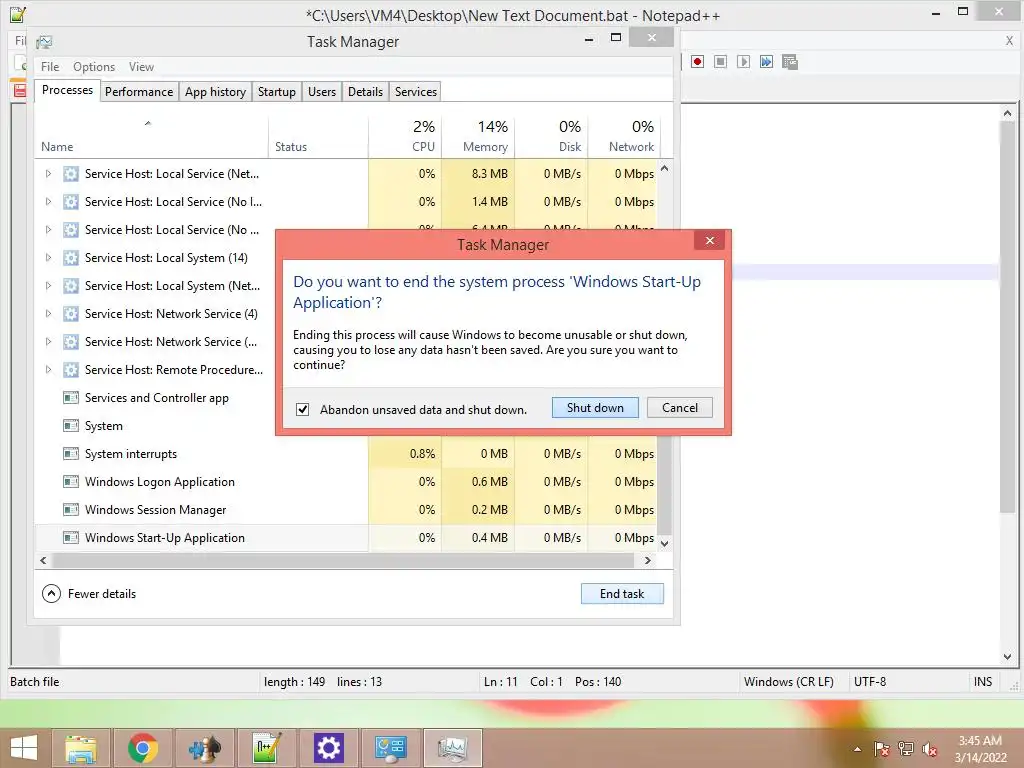Open Action Center flag in system tray
Screen dimensions: 1024x768
coord(882,749)
